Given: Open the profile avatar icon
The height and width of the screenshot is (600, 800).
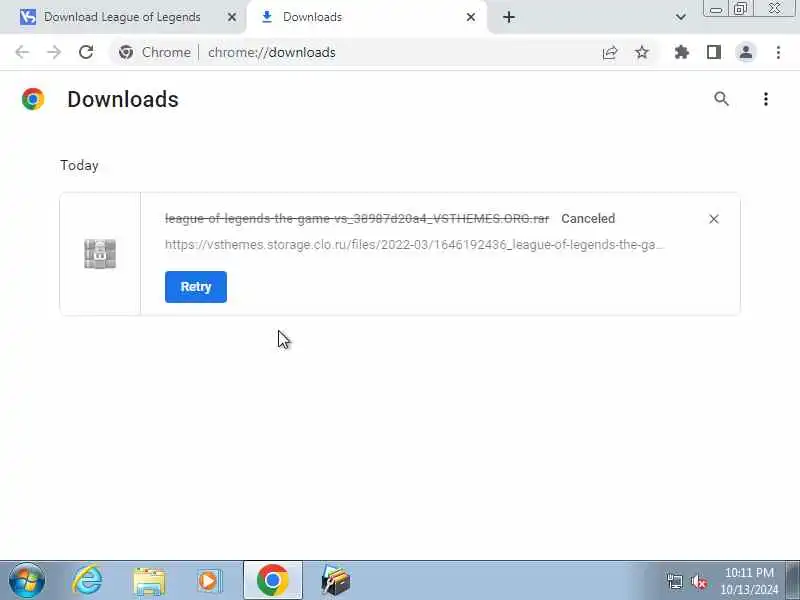Looking at the screenshot, I should (746, 52).
